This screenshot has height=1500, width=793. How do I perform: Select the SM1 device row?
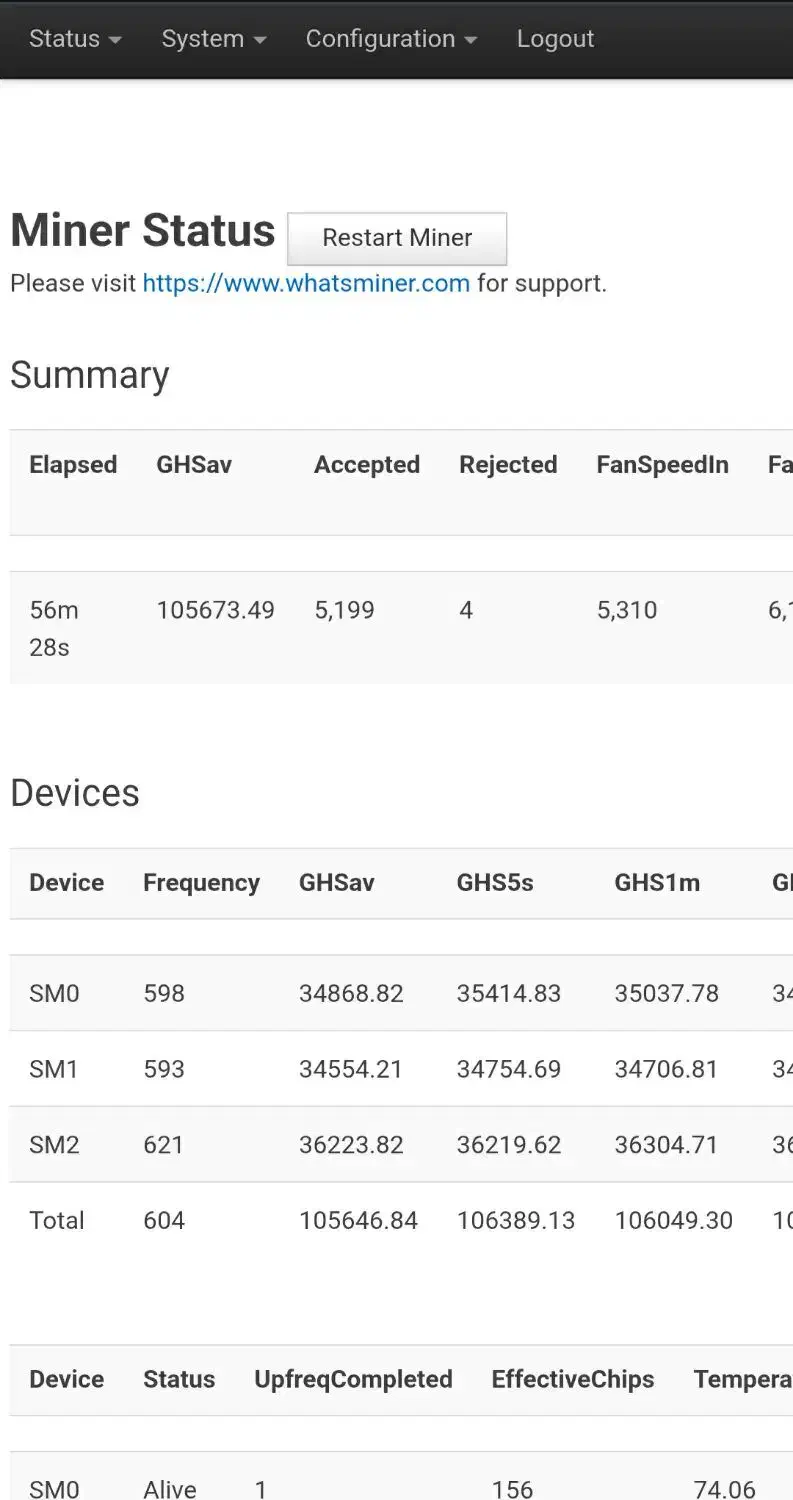54,1069
